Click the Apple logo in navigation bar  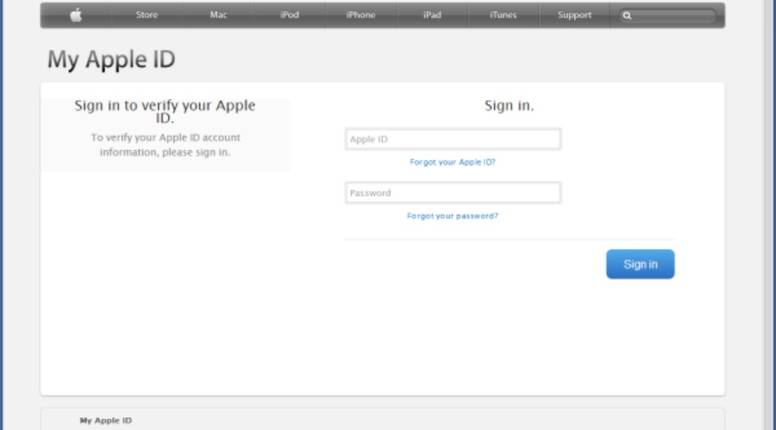pyautogui.click(x=76, y=15)
